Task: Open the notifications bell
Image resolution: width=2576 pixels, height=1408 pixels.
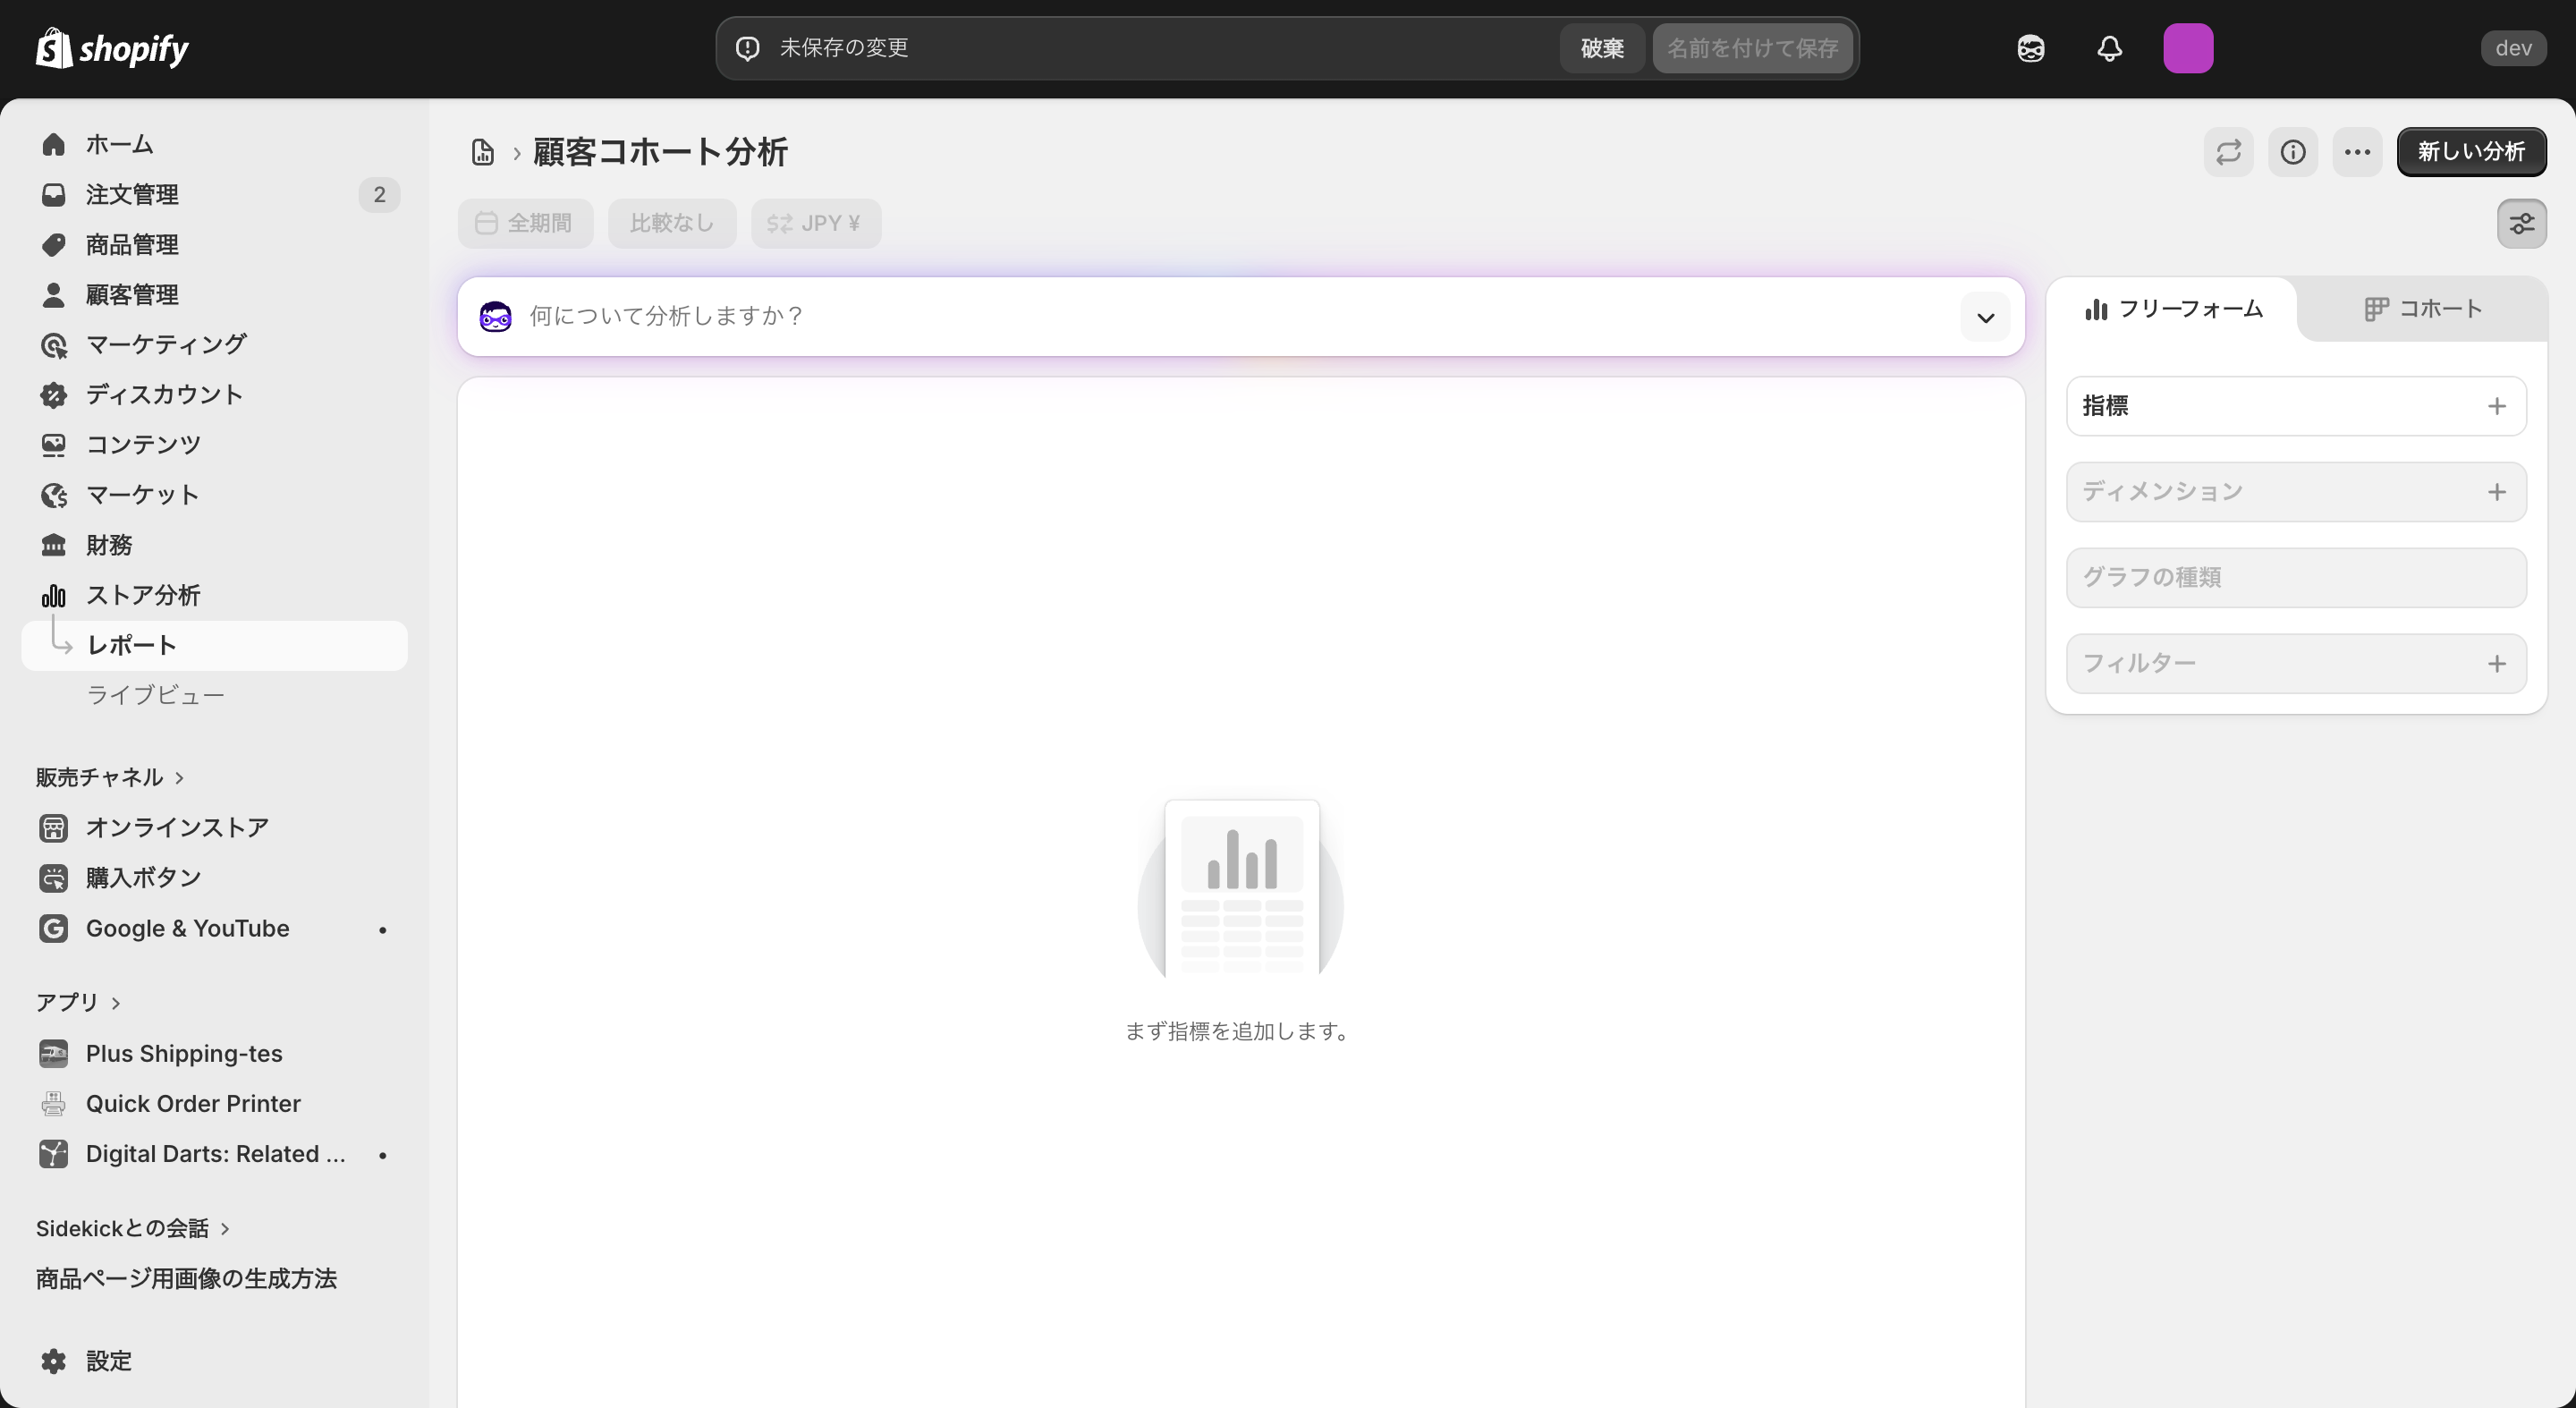Action: (x=2109, y=48)
